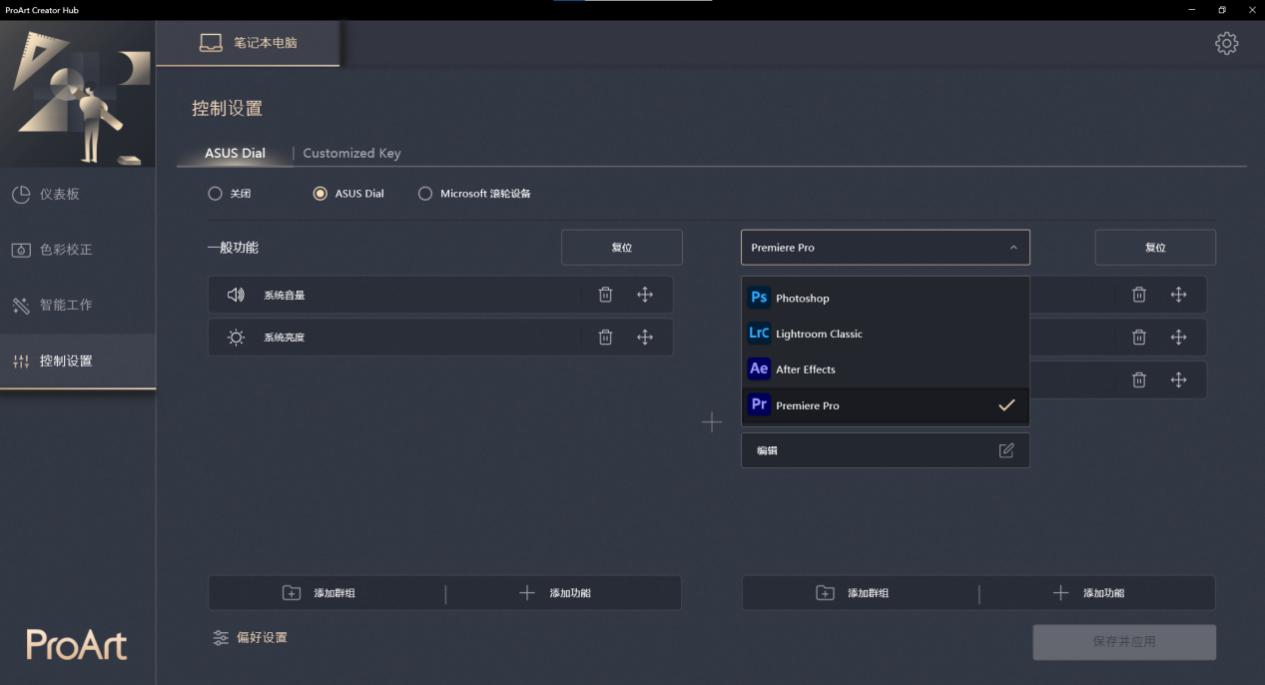Open settings via the gear icon
The image size is (1265, 685).
pyautogui.click(x=1226, y=43)
